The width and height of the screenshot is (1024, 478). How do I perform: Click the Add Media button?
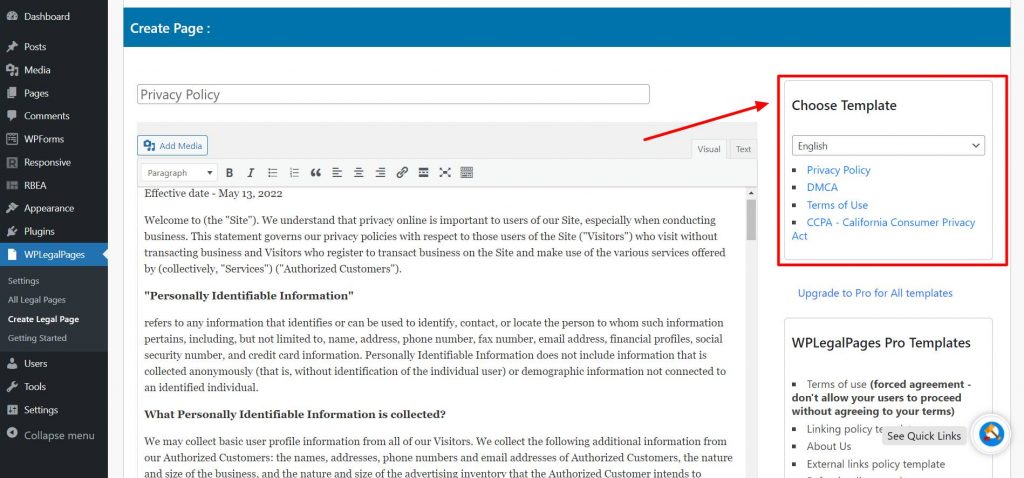point(173,146)
